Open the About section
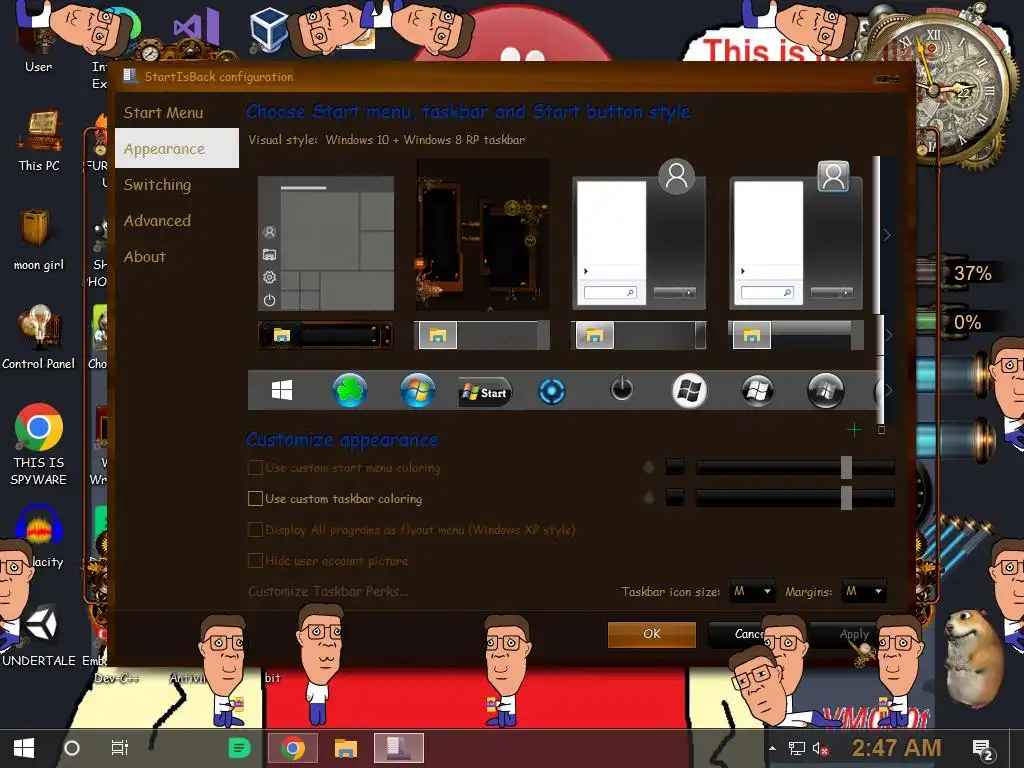The image size is (1024, 768). (x=145, y=257)
